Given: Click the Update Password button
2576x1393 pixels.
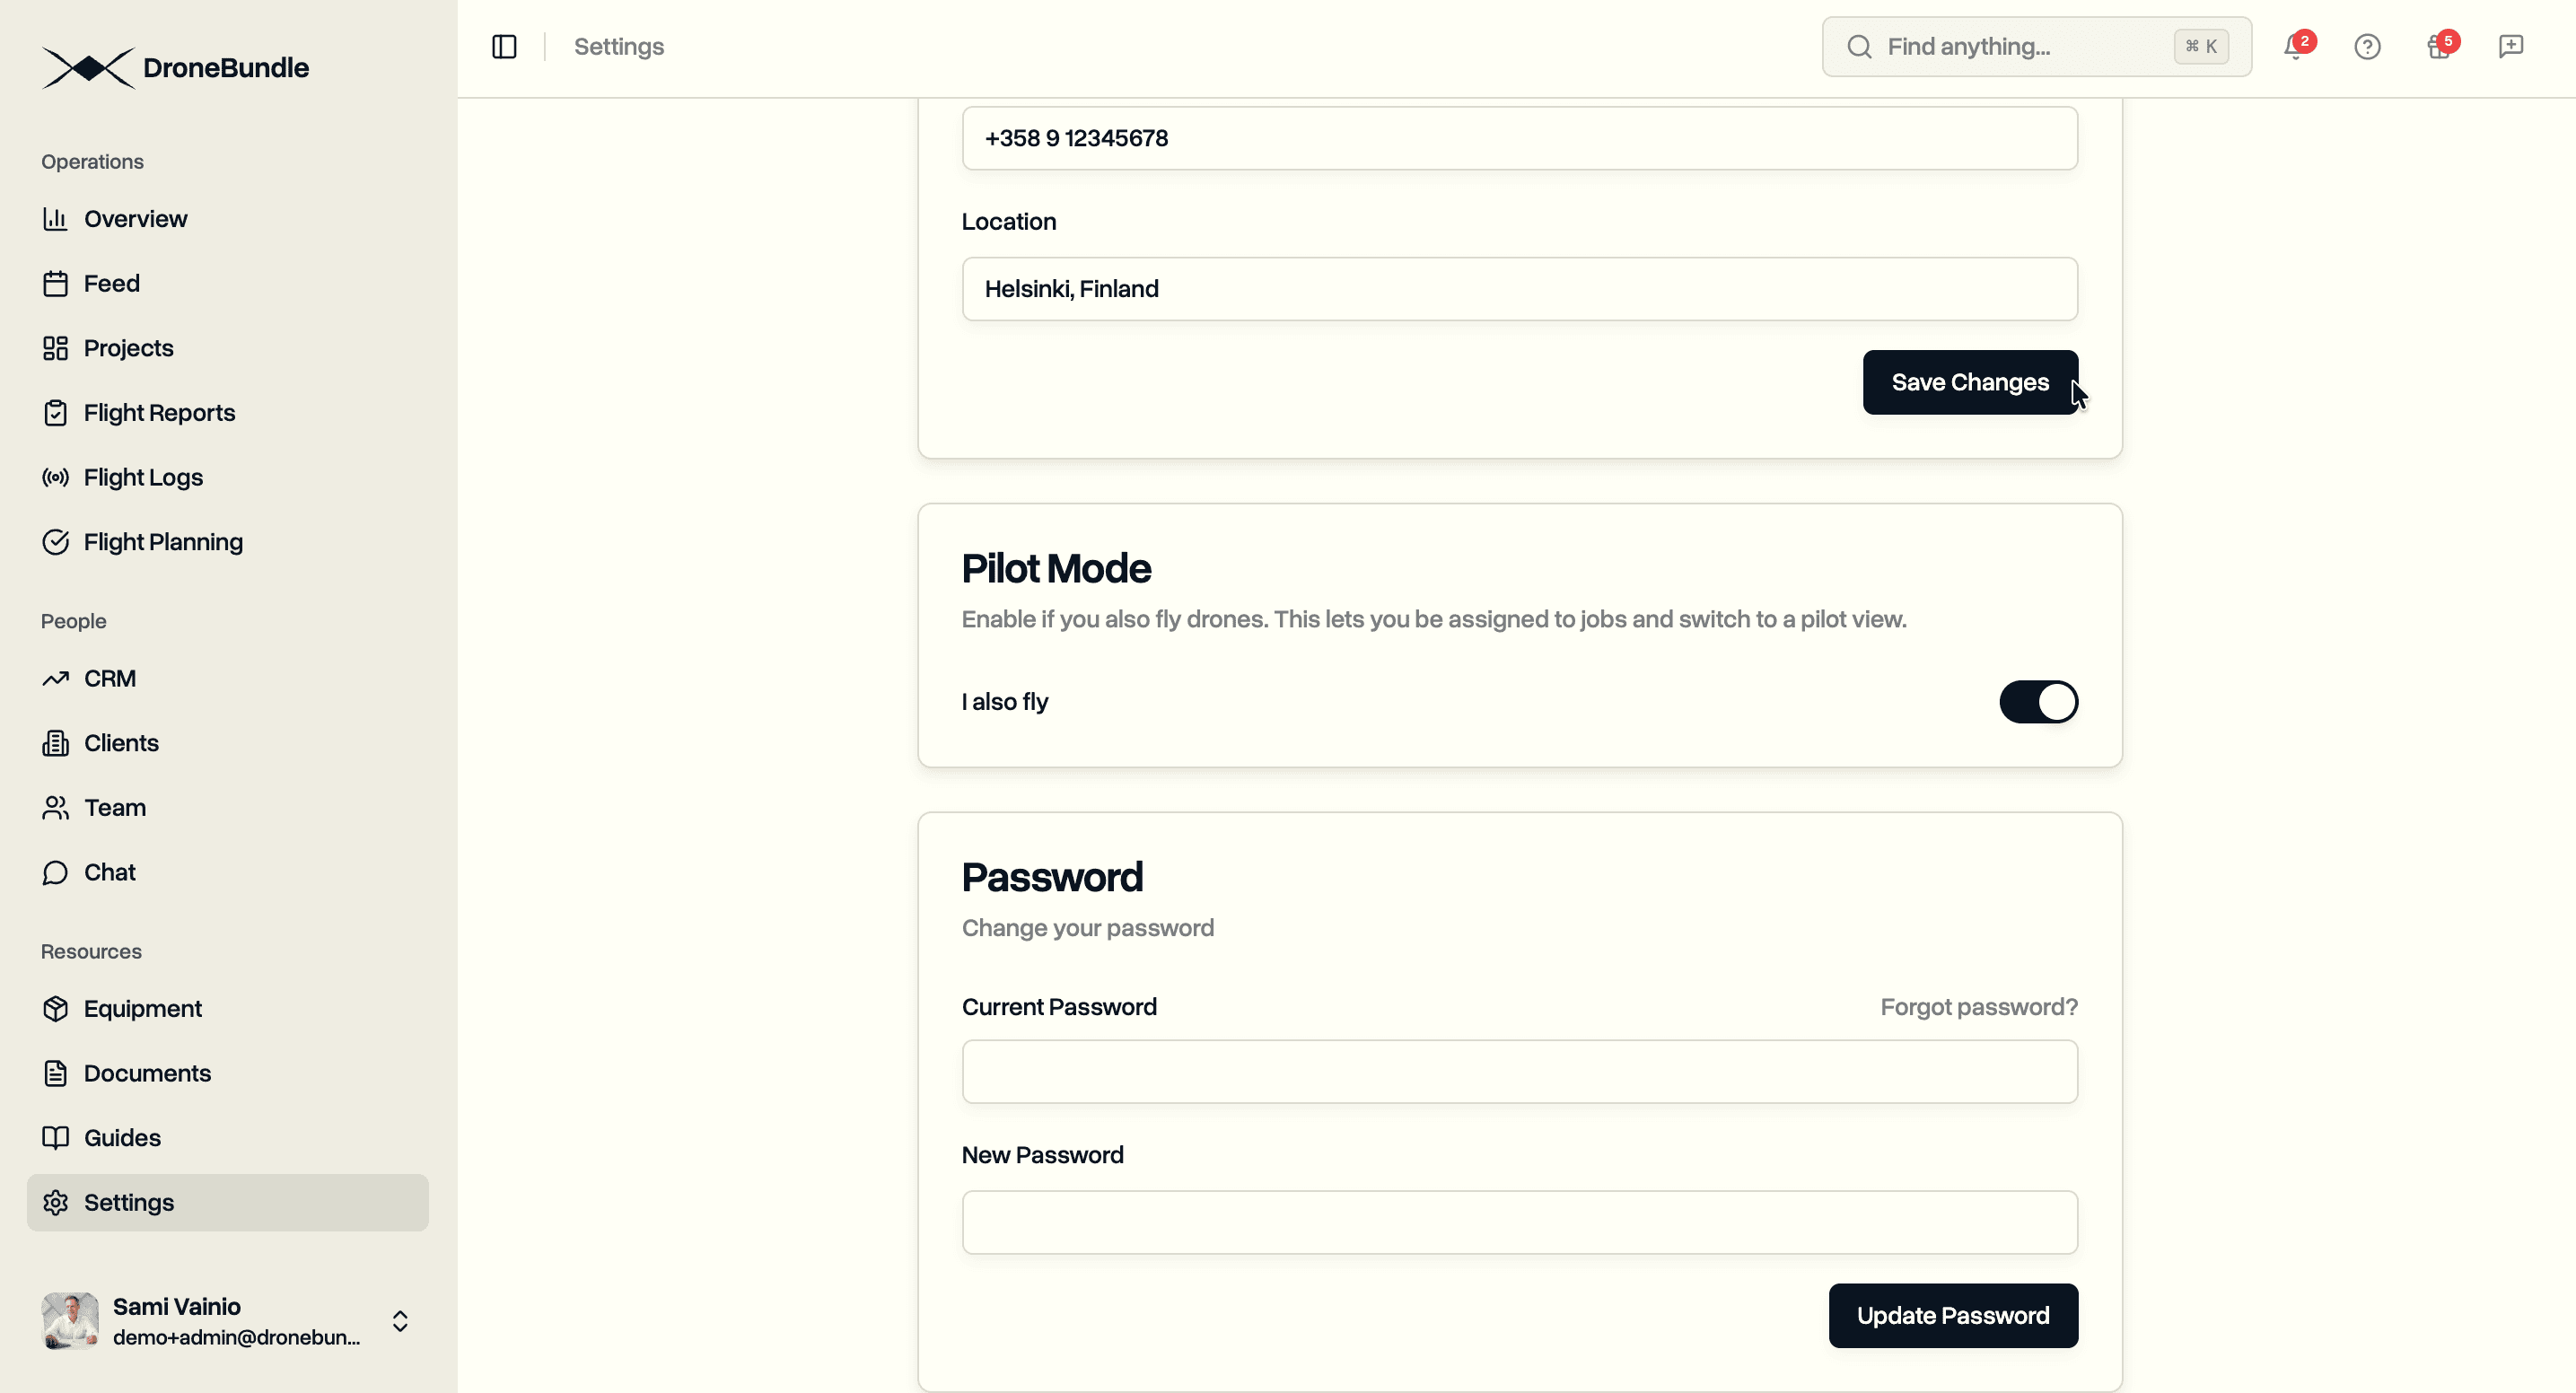Looking at the screenshot, I should [1953, 1316].
